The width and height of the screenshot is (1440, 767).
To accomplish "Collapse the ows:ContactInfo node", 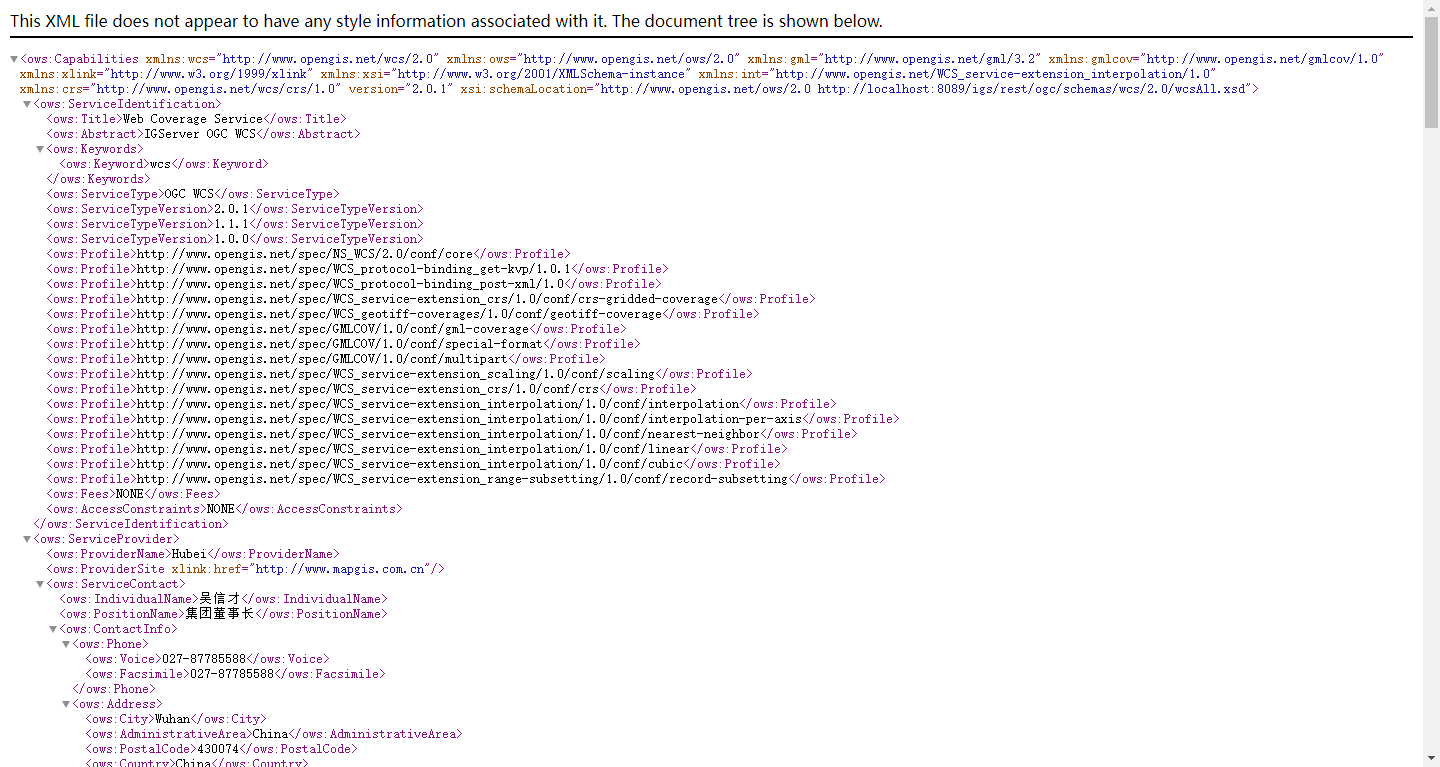I will (x=53, y=629).
